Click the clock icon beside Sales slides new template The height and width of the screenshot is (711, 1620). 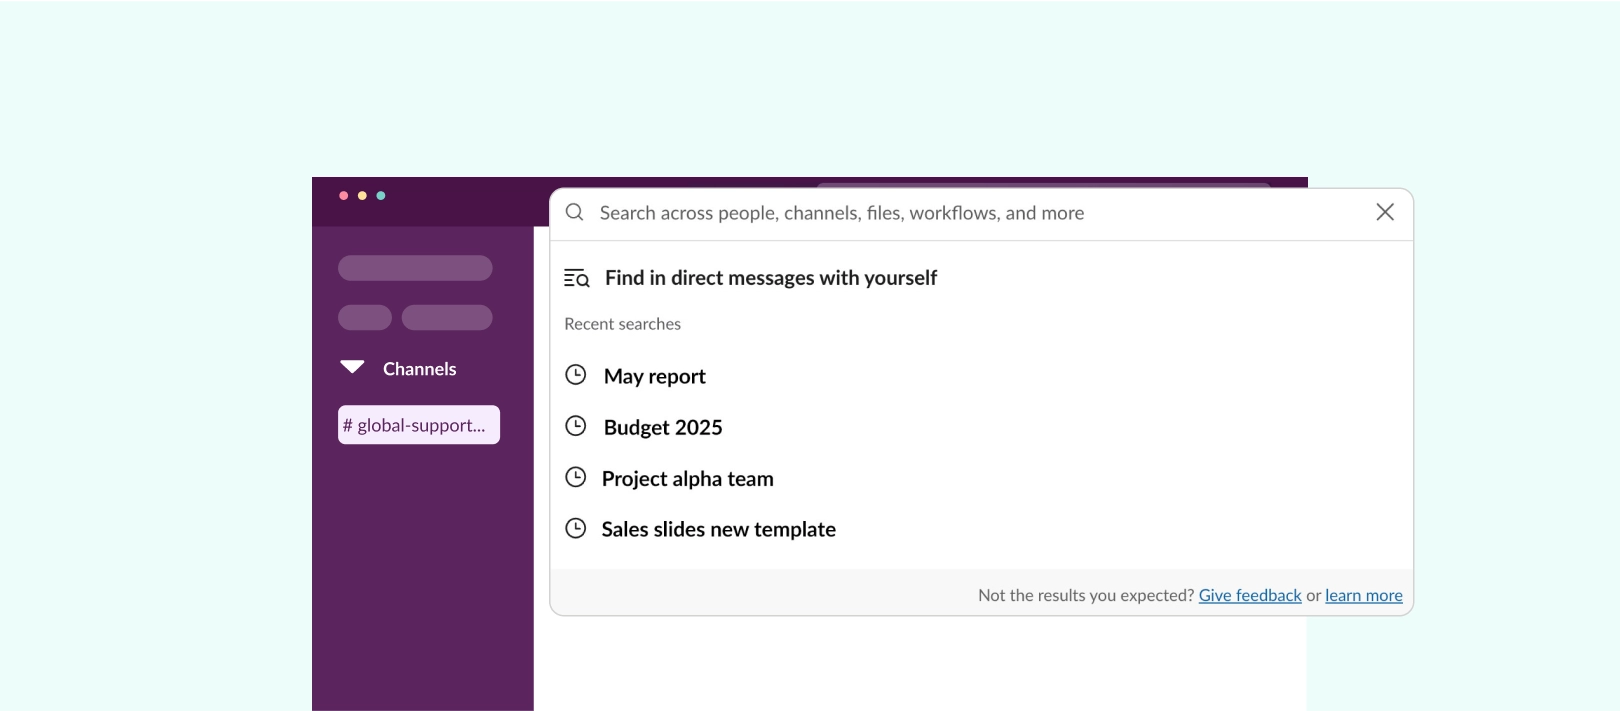[576, 528]
